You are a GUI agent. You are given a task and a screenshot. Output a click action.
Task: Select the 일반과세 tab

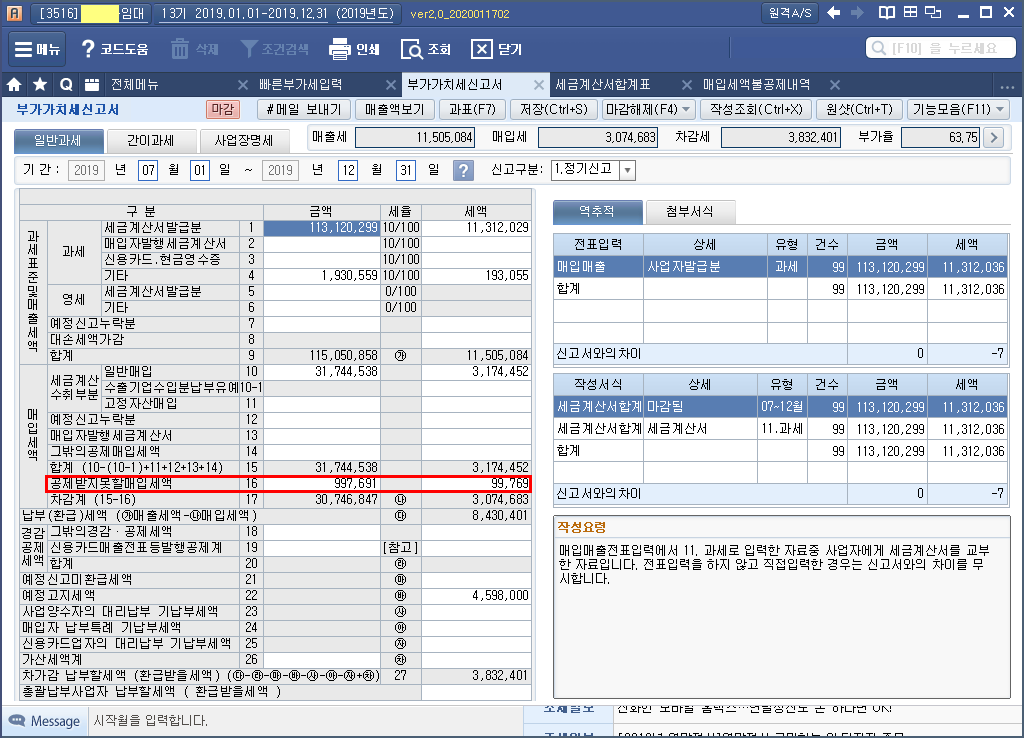(x=58, y=140)
